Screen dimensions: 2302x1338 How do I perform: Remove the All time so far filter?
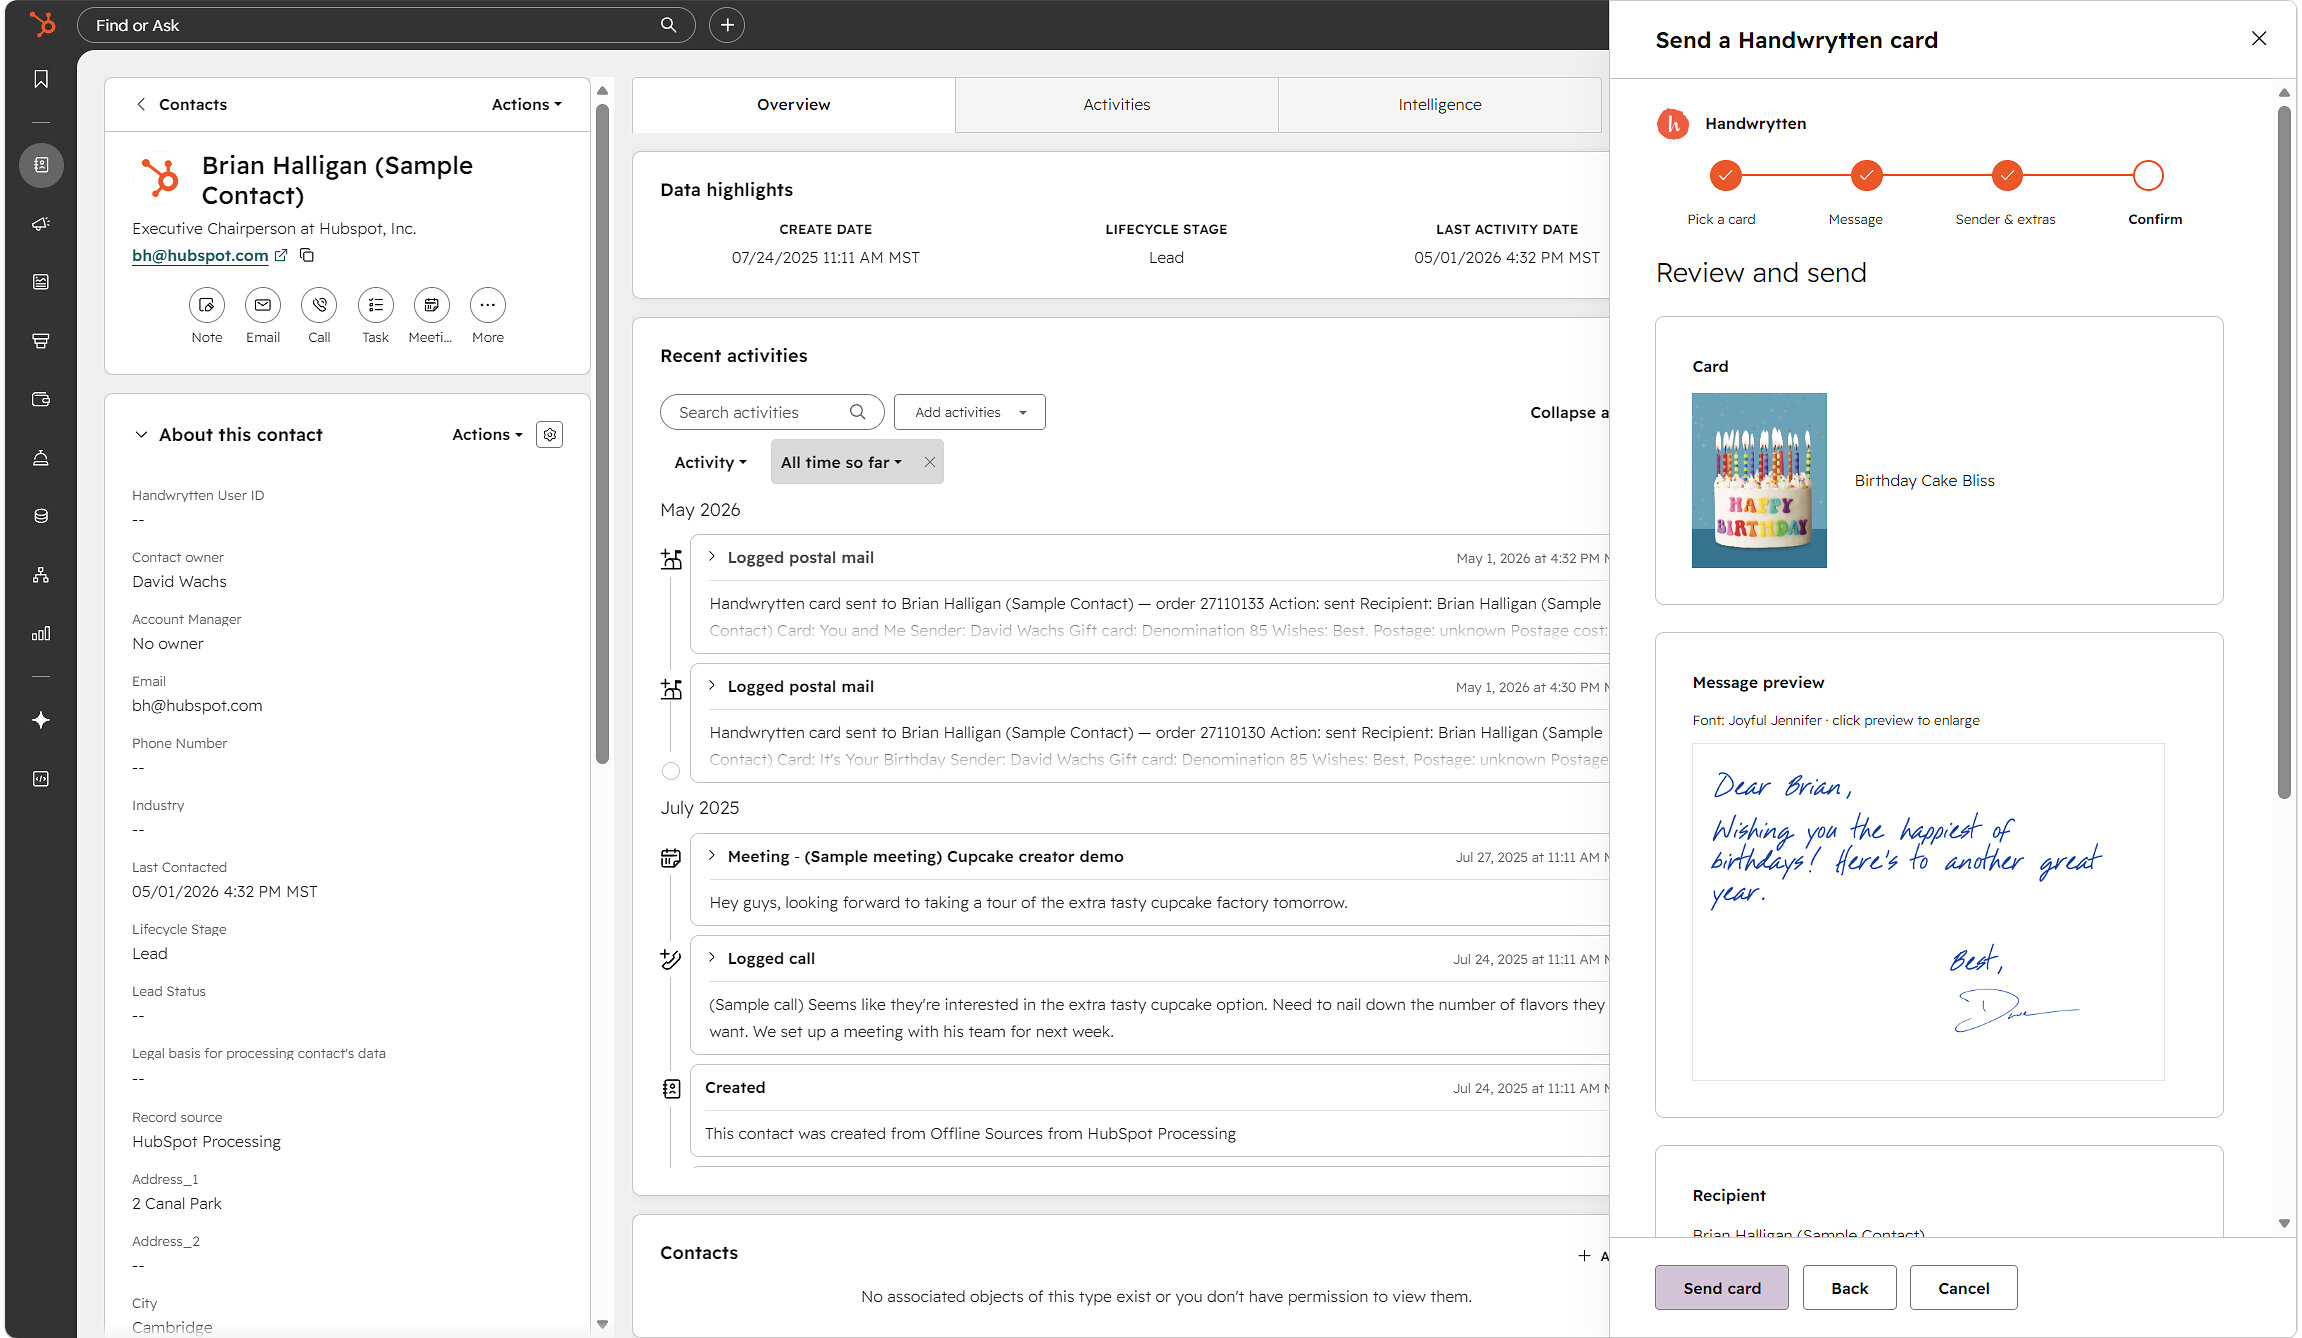pyautogui.click(x=930, y=462)
